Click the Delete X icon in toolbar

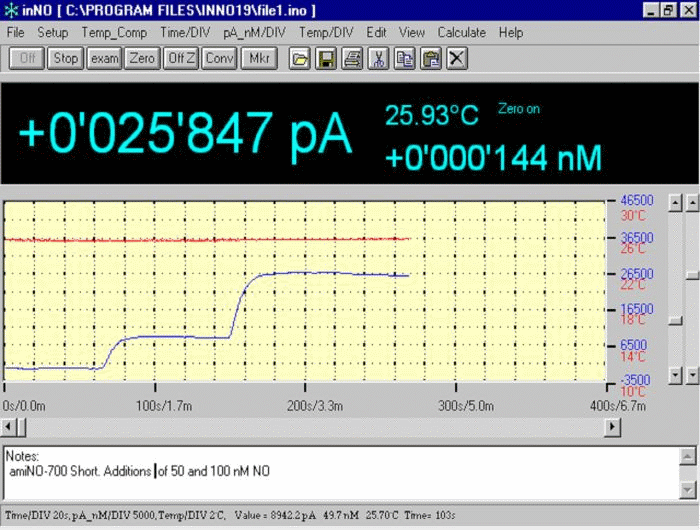click(x=457, y=58)
